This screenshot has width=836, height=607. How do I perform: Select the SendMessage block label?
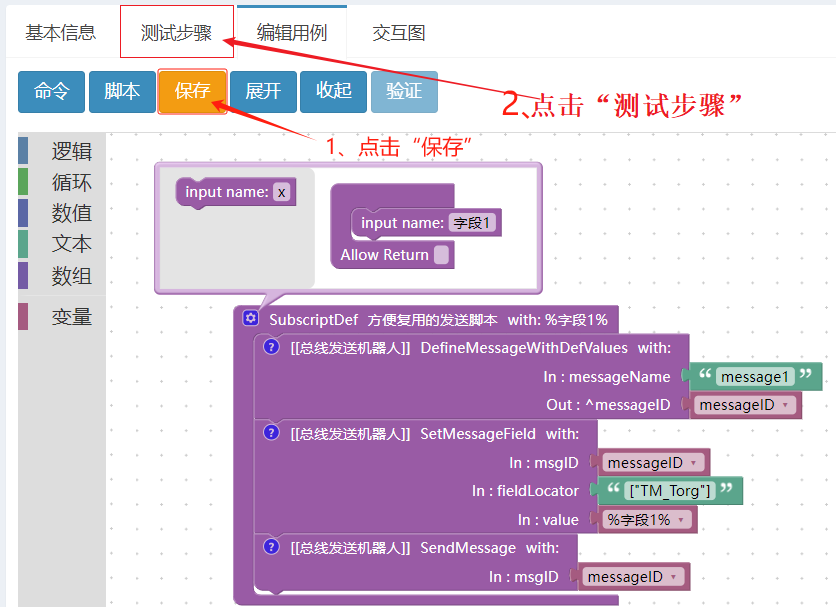click(x=468, y=548)
